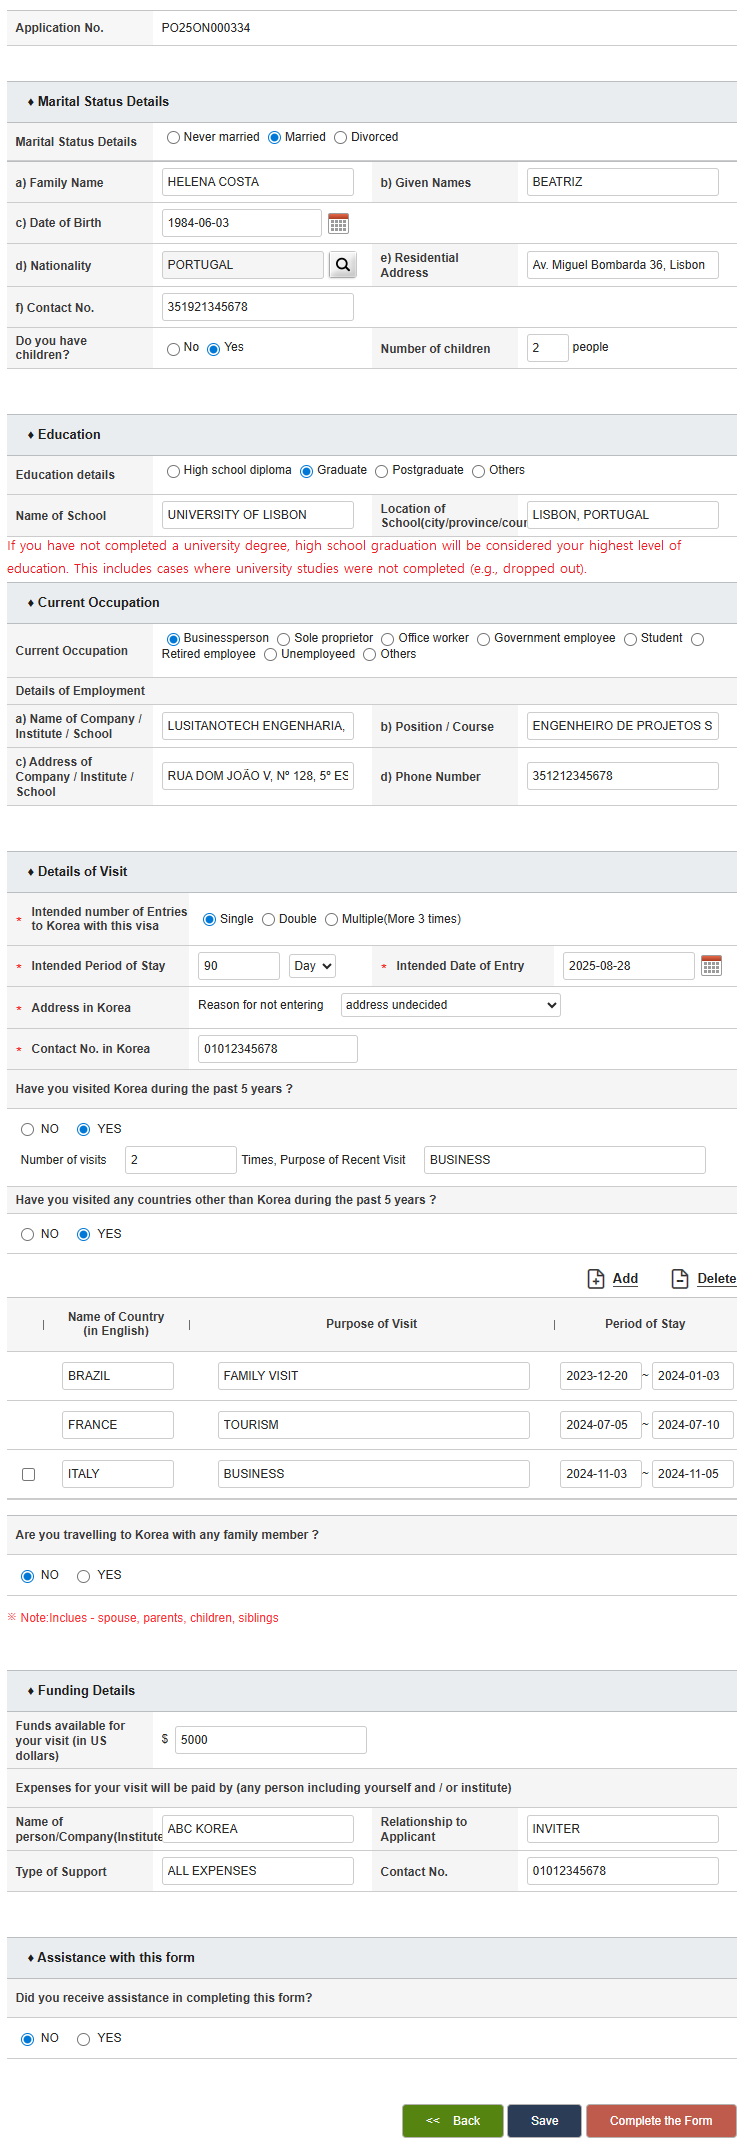749x2153 pixels.
Task: Click the Nationality search magnifier icon
Action: click(343, 265)
